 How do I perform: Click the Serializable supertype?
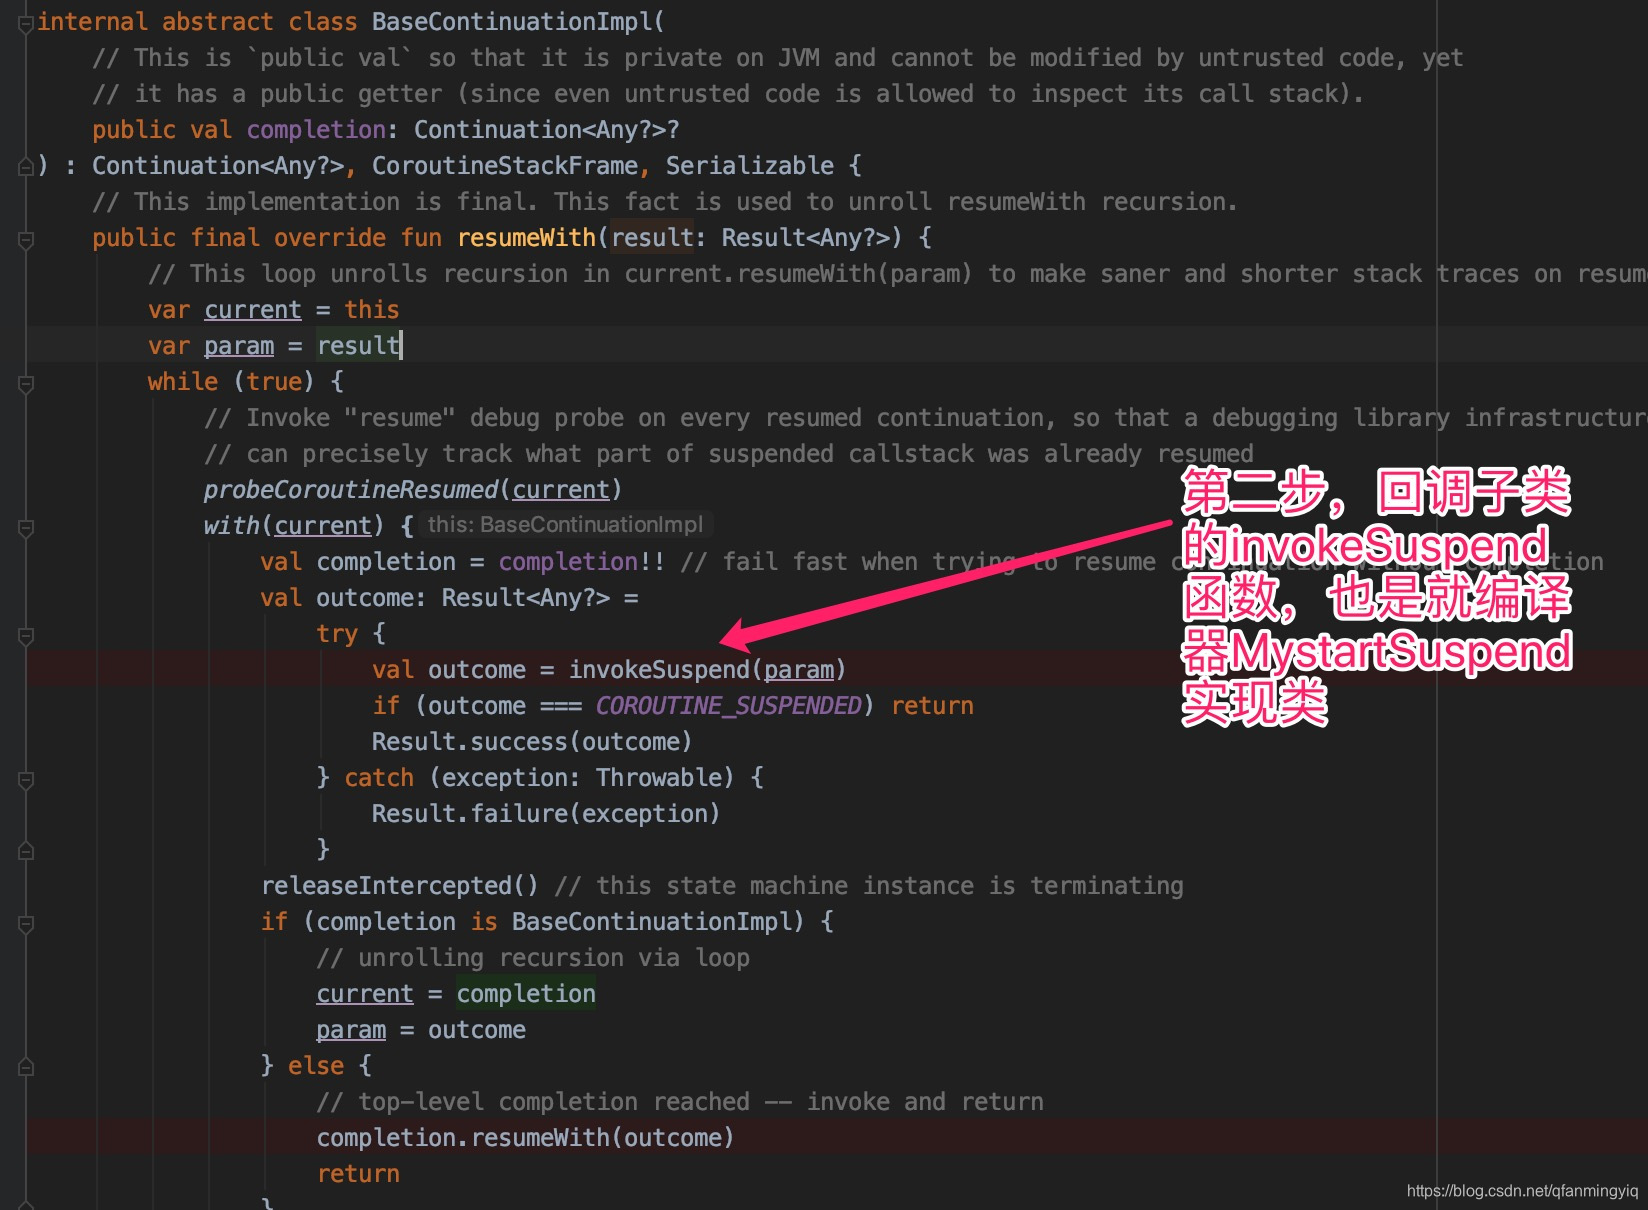(x=750, y=166)
